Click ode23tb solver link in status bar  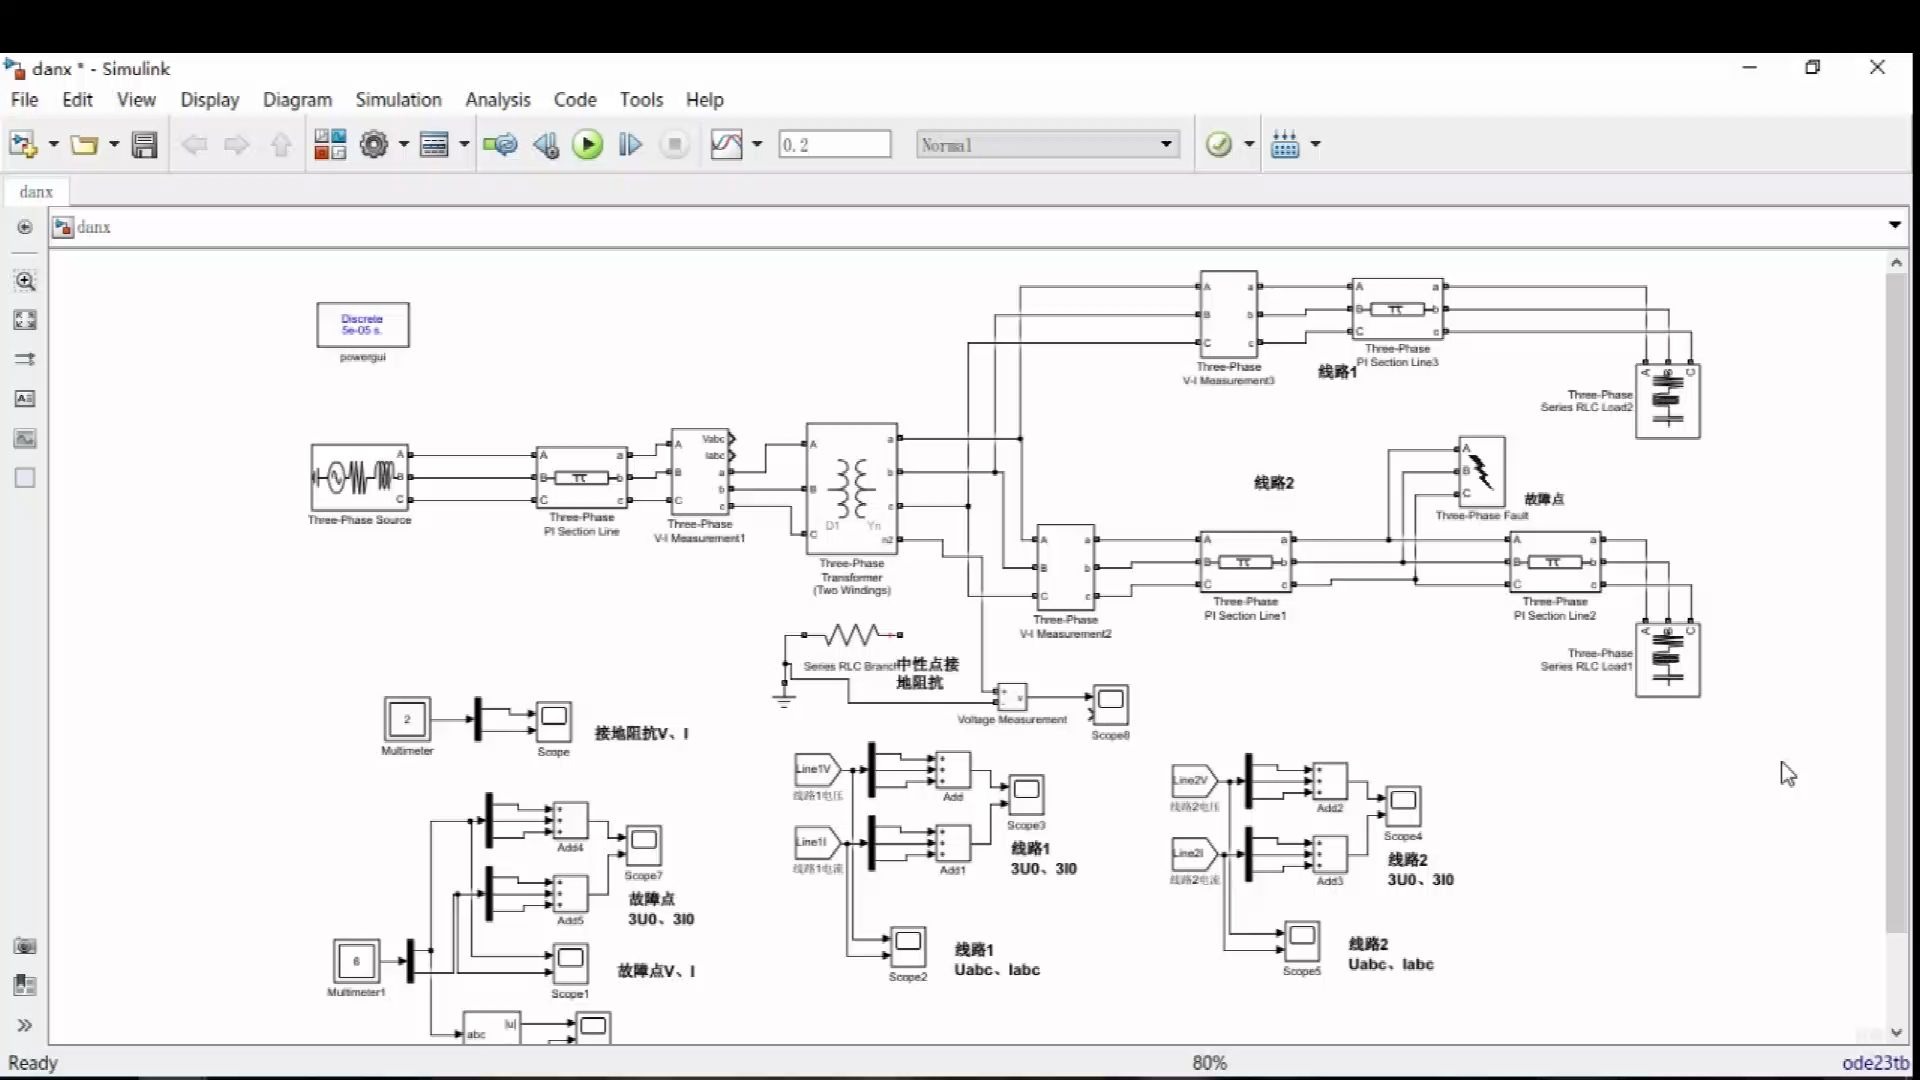[1875, 1063]
